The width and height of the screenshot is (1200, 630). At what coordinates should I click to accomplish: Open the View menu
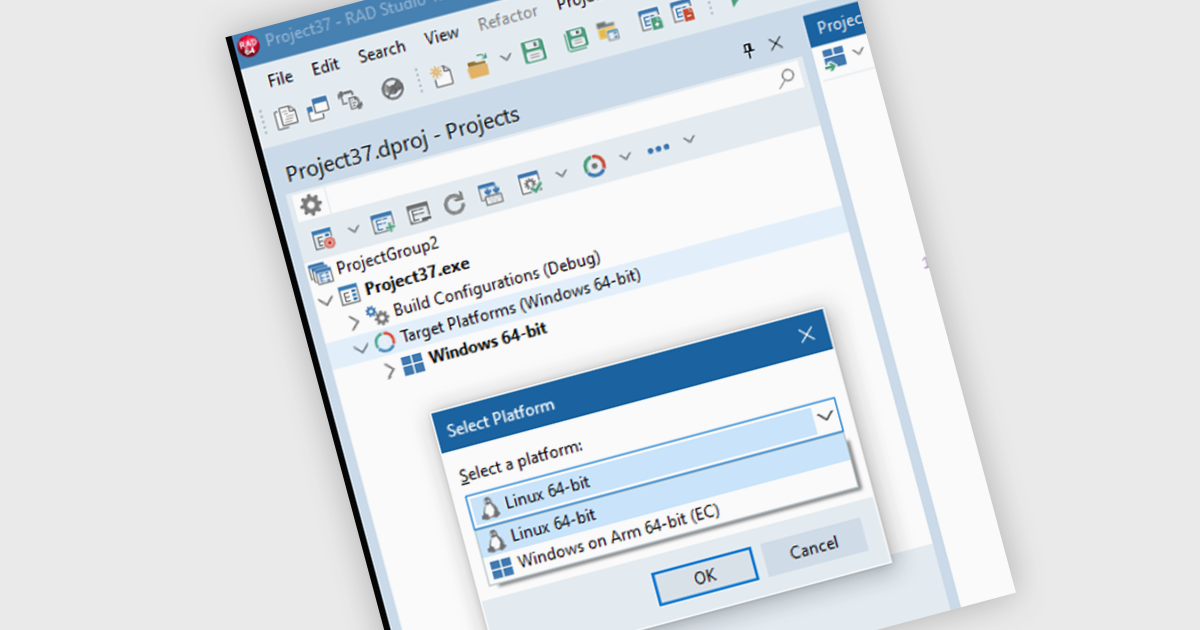click(441, 37)
